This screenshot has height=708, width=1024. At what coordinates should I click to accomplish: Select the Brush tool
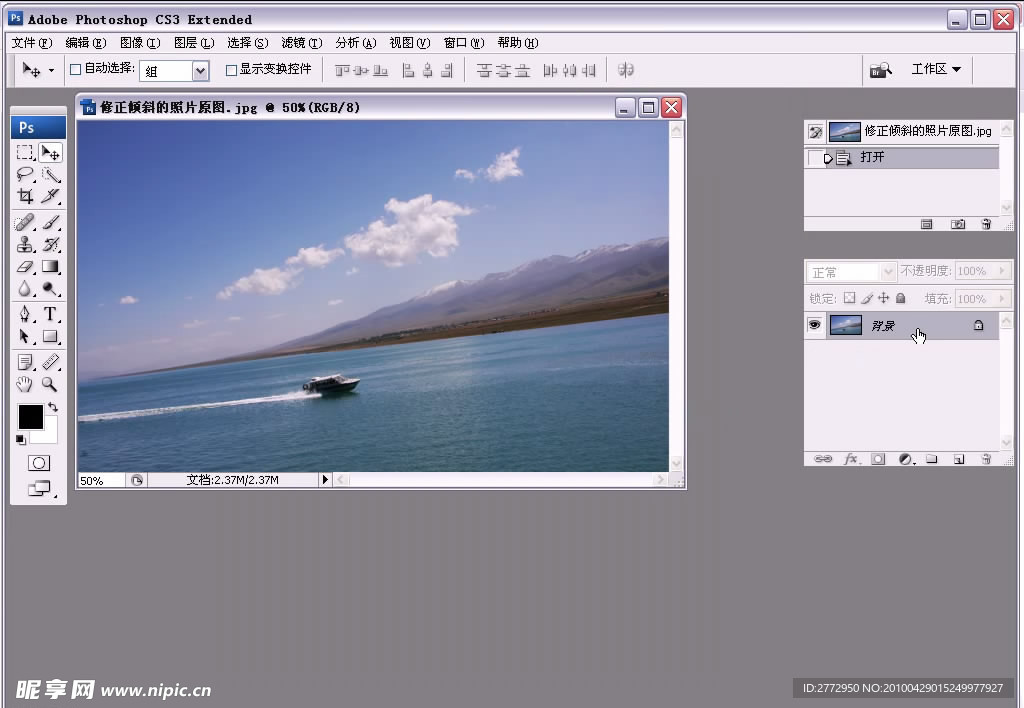[x=50, y=223]
